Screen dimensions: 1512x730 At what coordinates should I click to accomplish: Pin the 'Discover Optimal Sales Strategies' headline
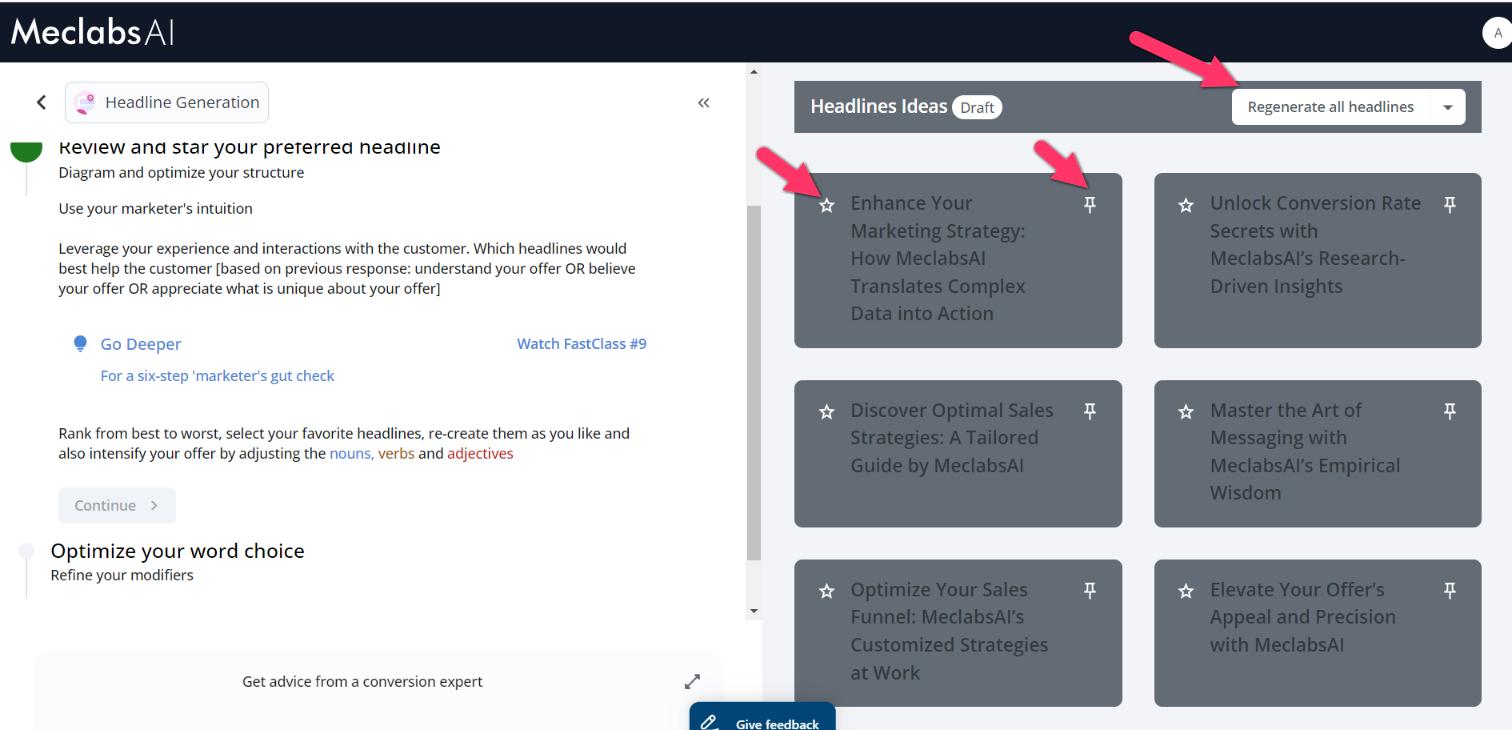click(x=1090, y=411)
